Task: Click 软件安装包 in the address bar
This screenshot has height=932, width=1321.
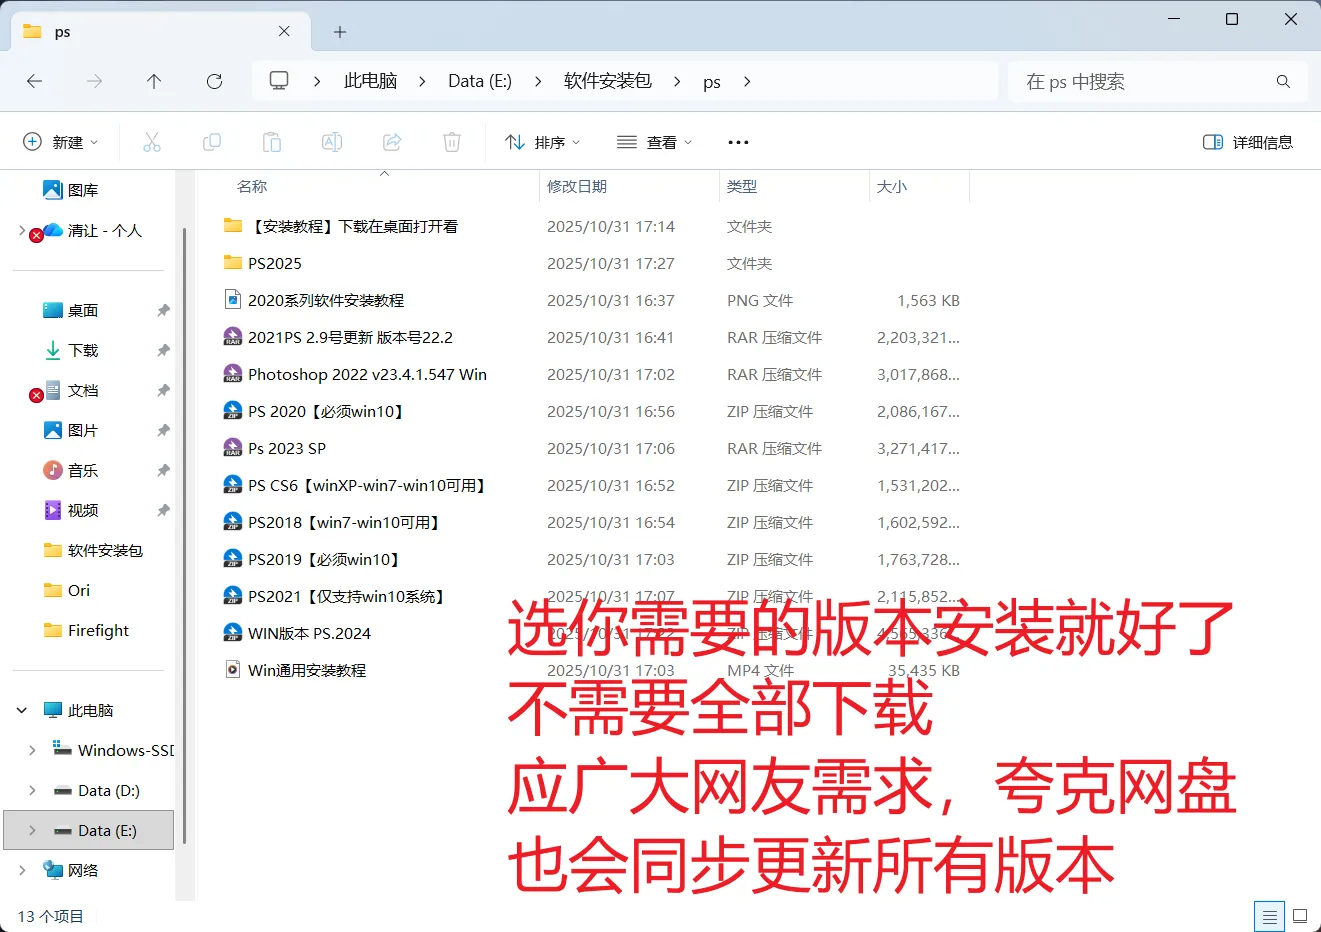Action: click(x=608, y=81)
